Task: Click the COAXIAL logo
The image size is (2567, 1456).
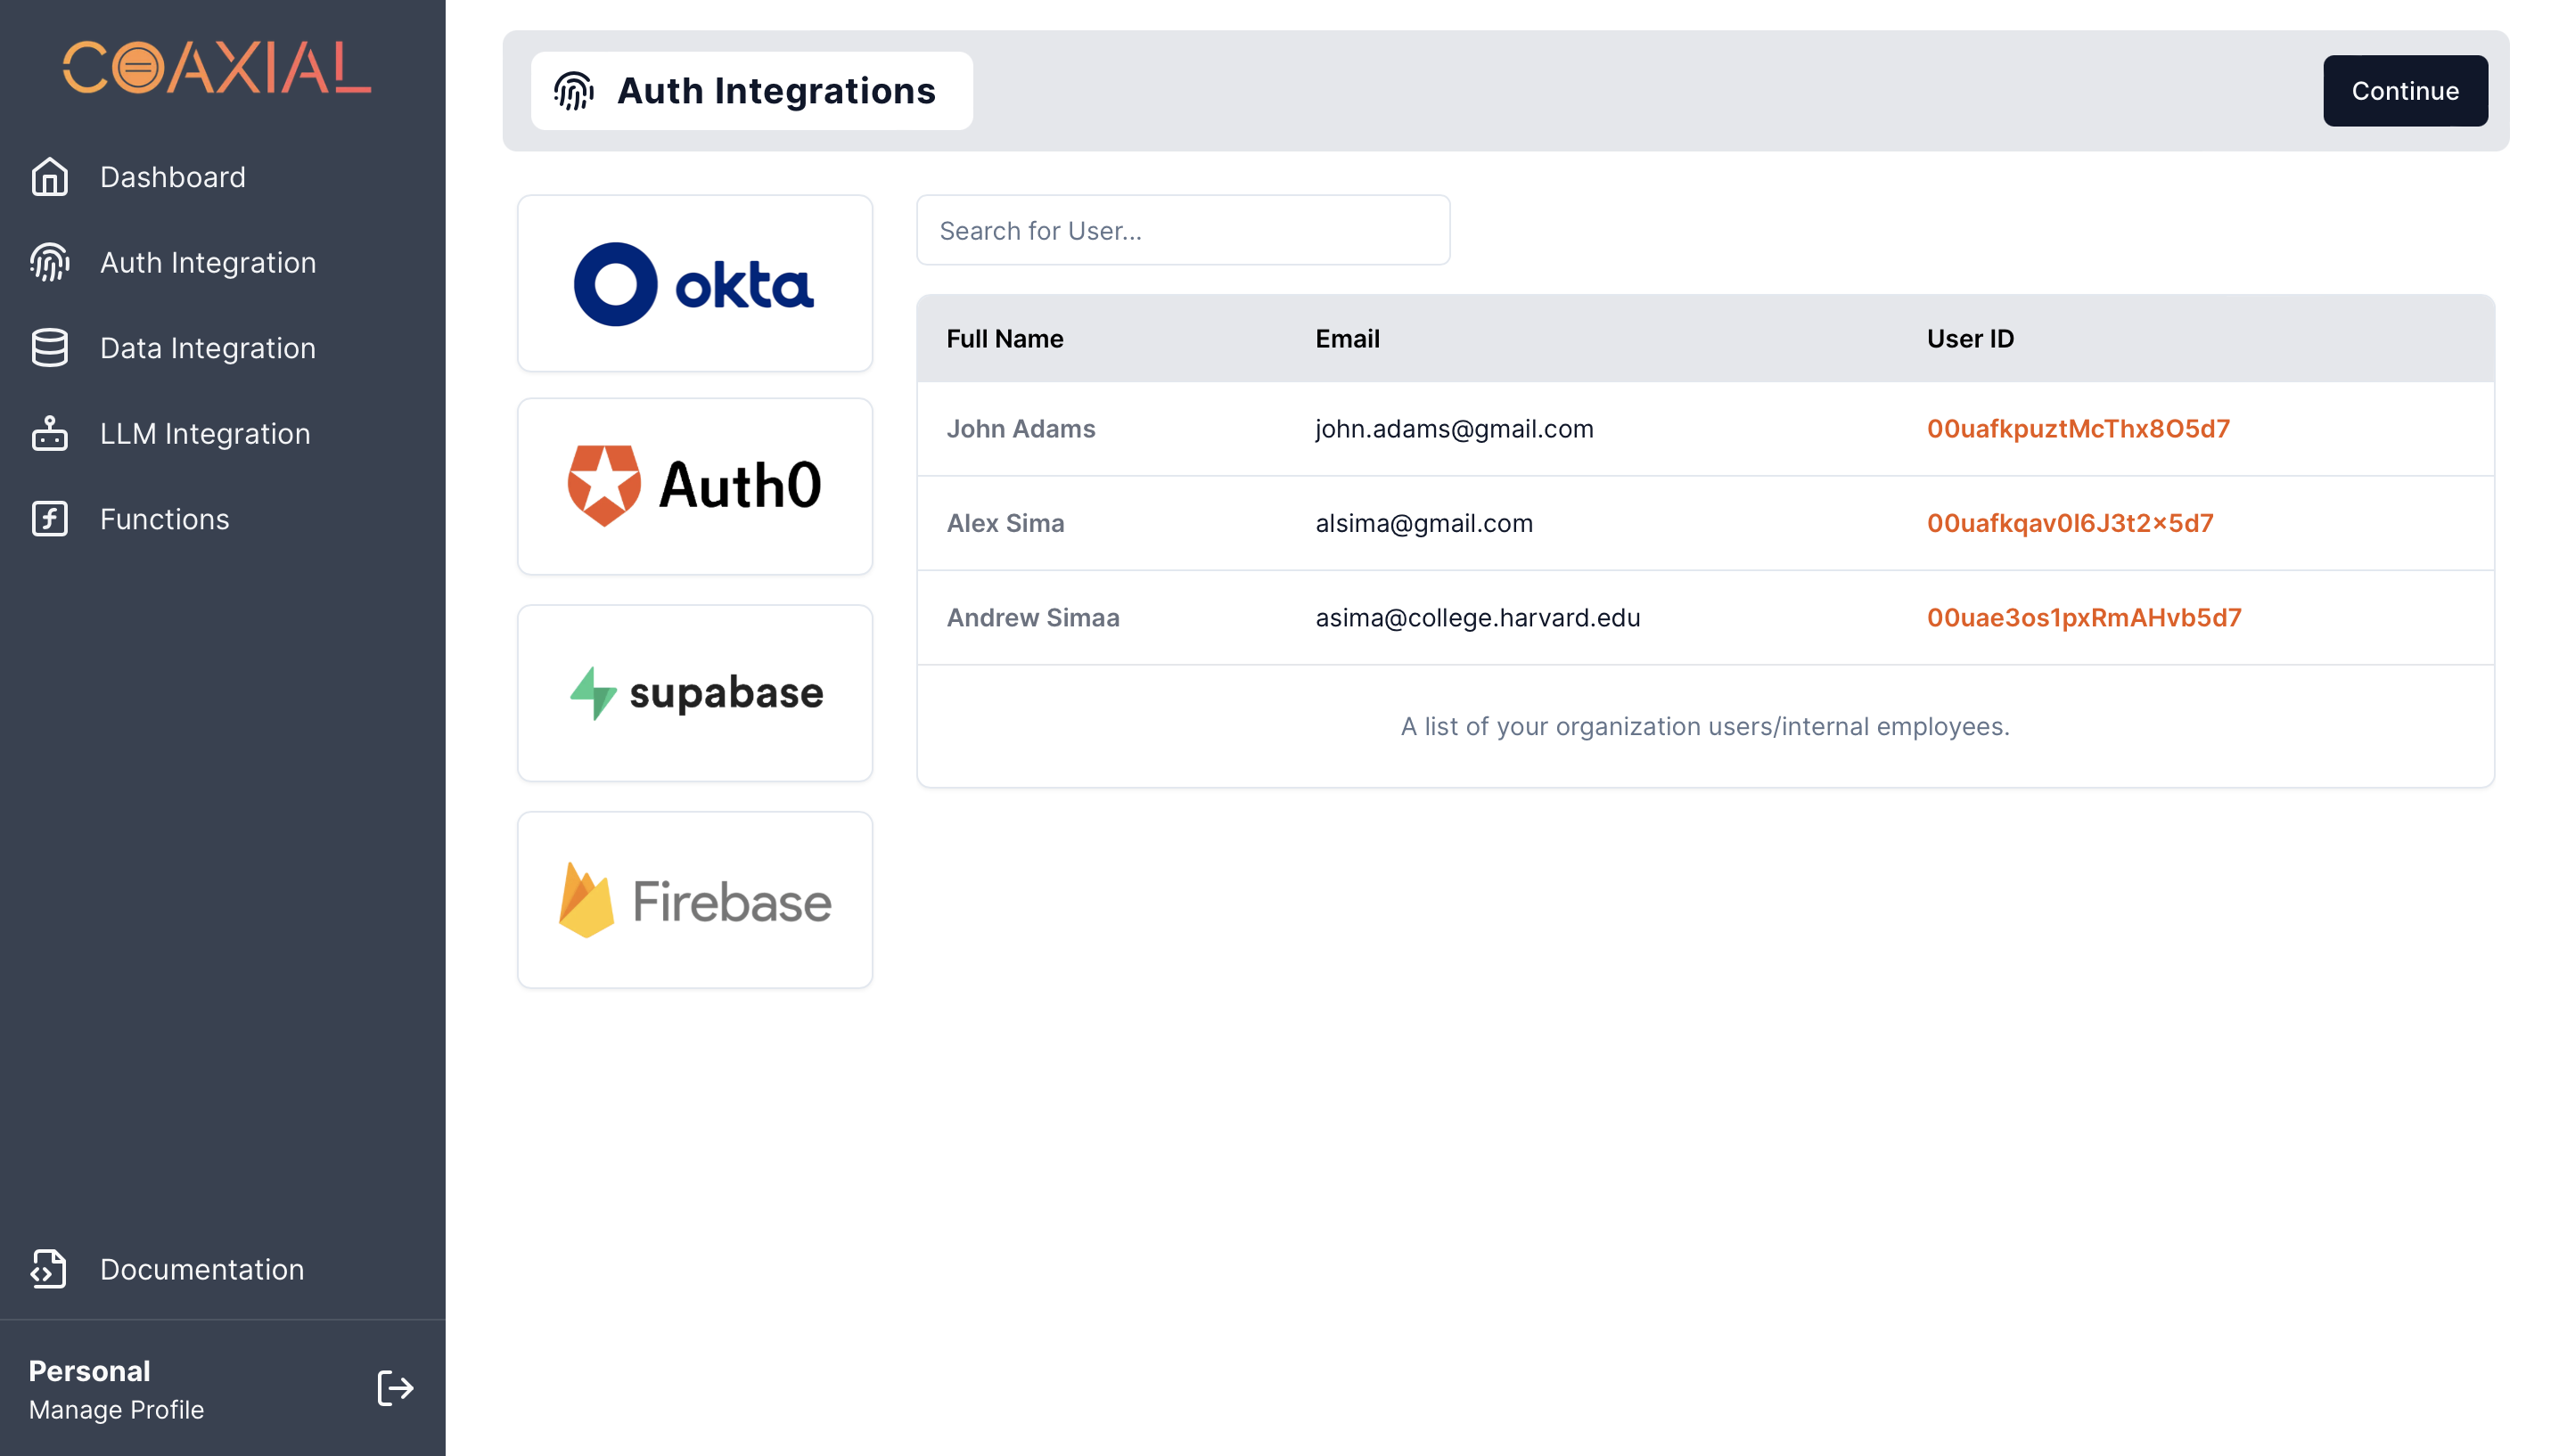Action: [x=217, y=68]
